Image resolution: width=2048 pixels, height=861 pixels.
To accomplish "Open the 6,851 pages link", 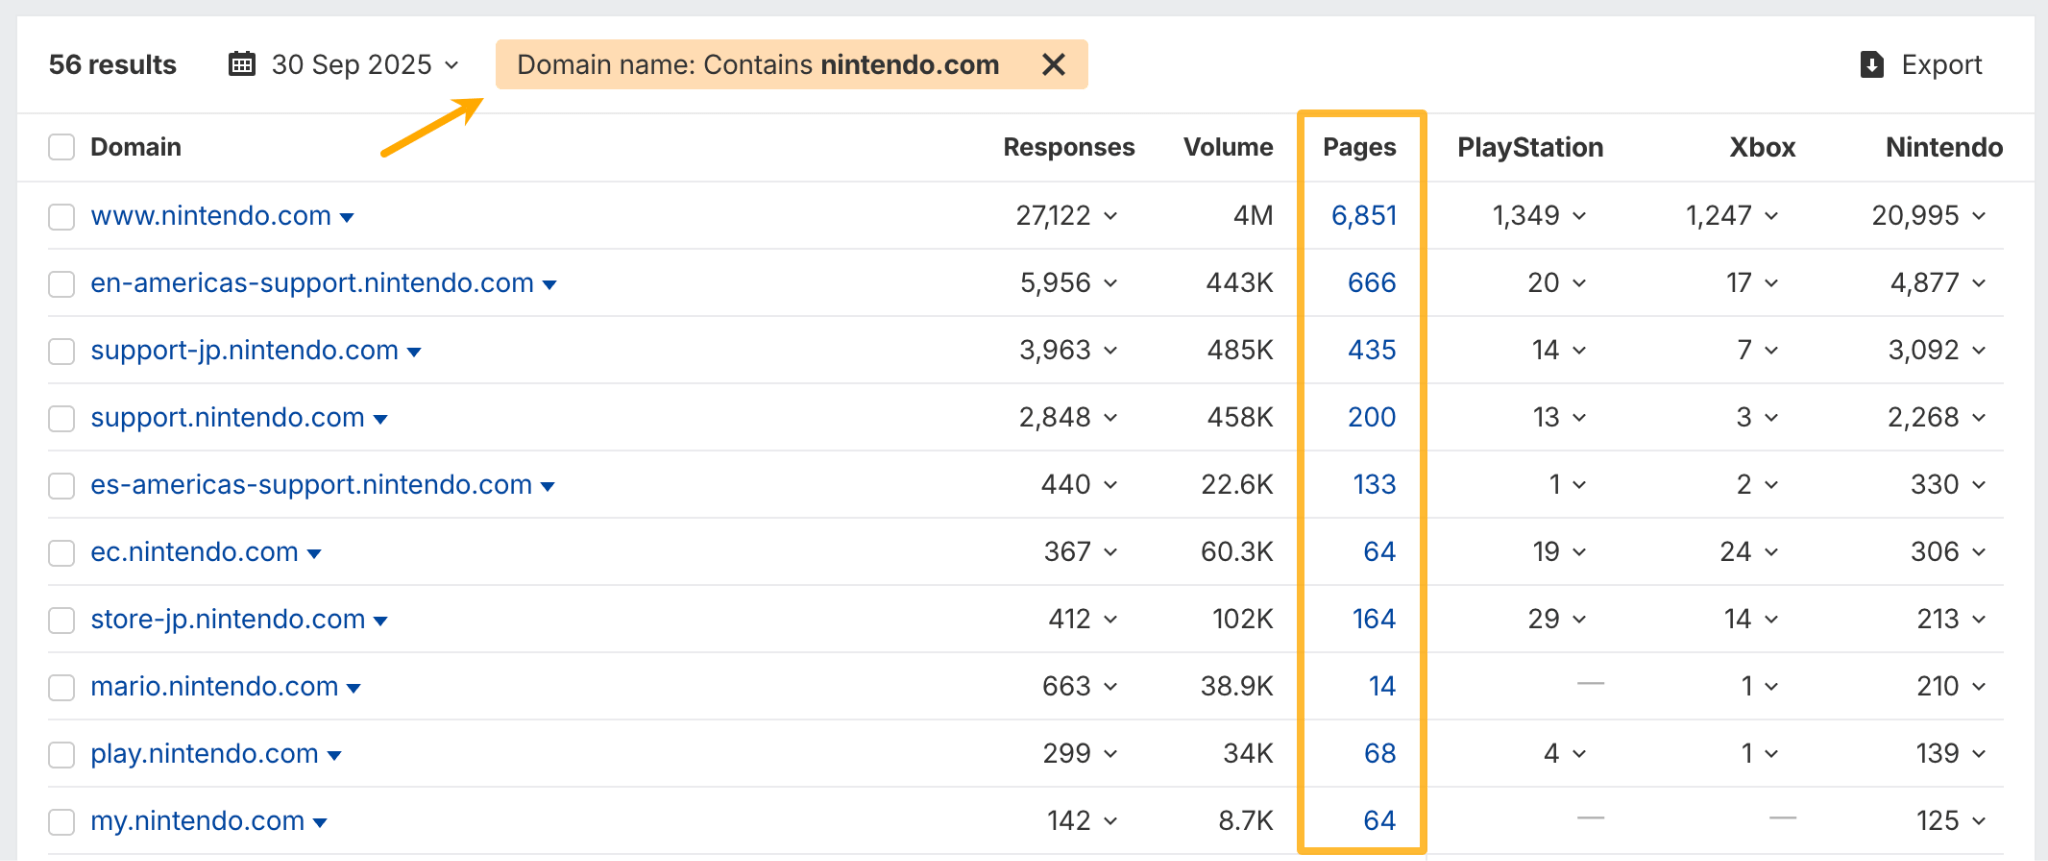I will coord(1363,216).
